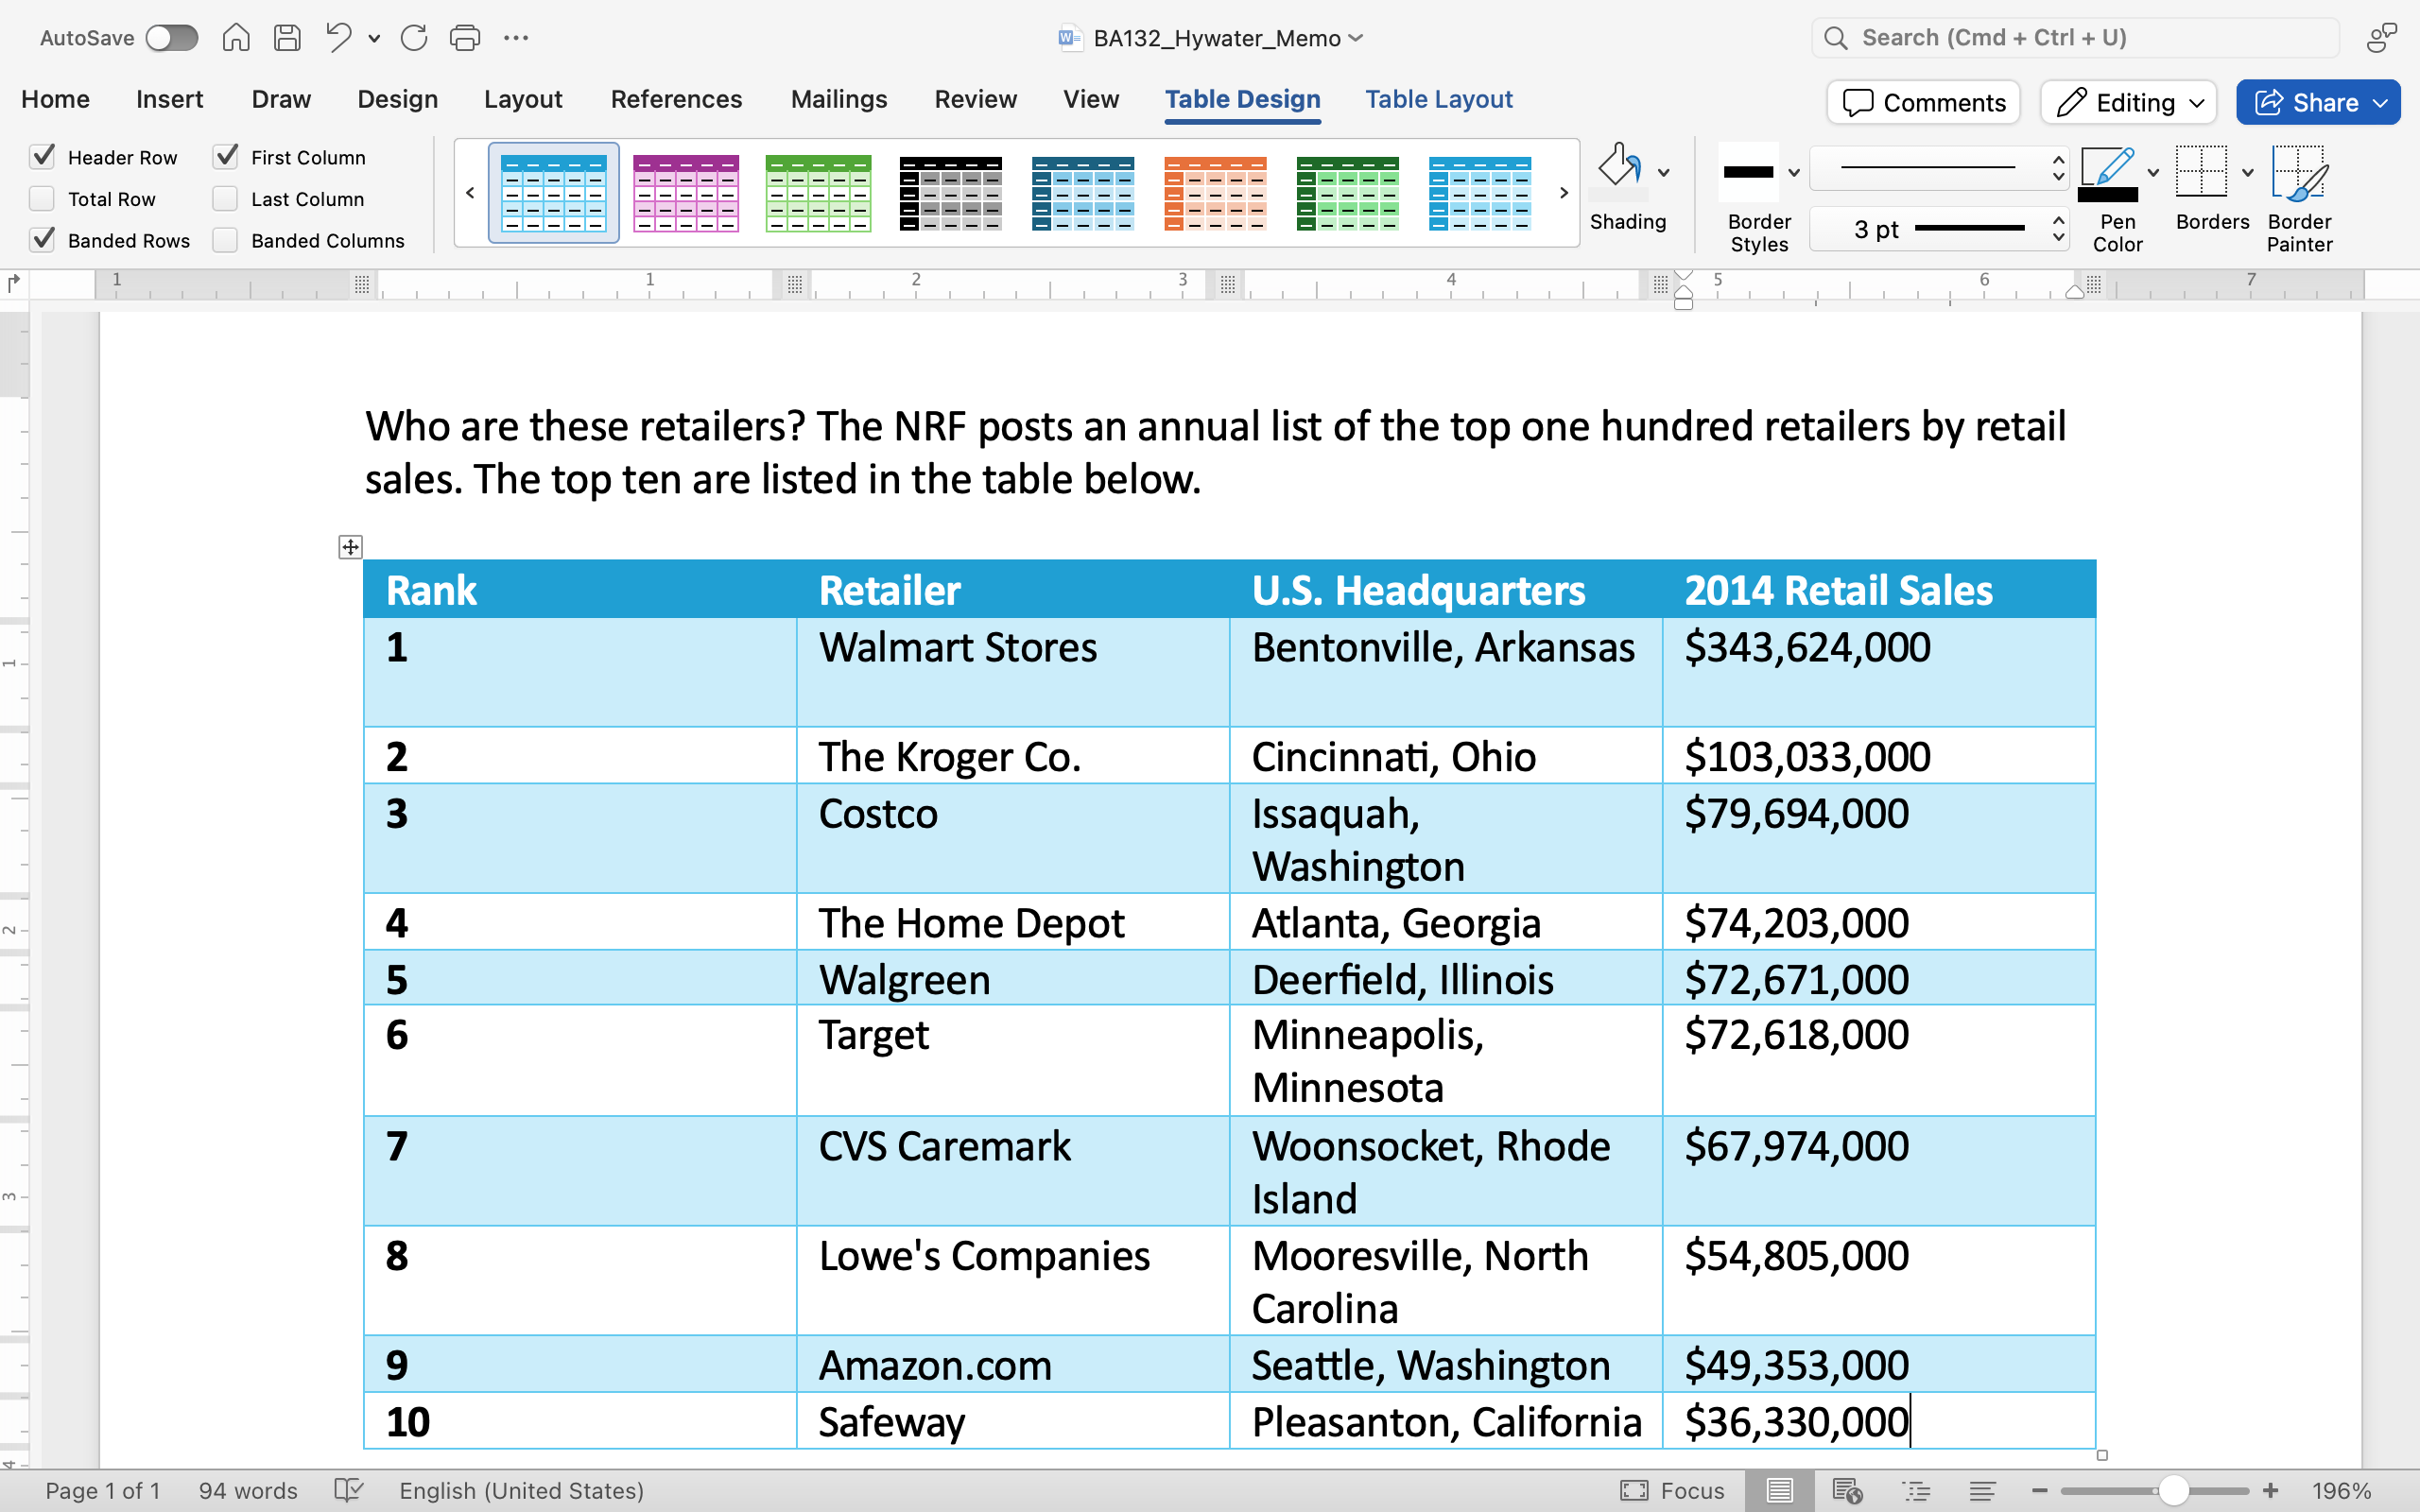This screenshot has height=1512, width=2420.
Task: Switch to Outline view icon
Action: 1916,1490
